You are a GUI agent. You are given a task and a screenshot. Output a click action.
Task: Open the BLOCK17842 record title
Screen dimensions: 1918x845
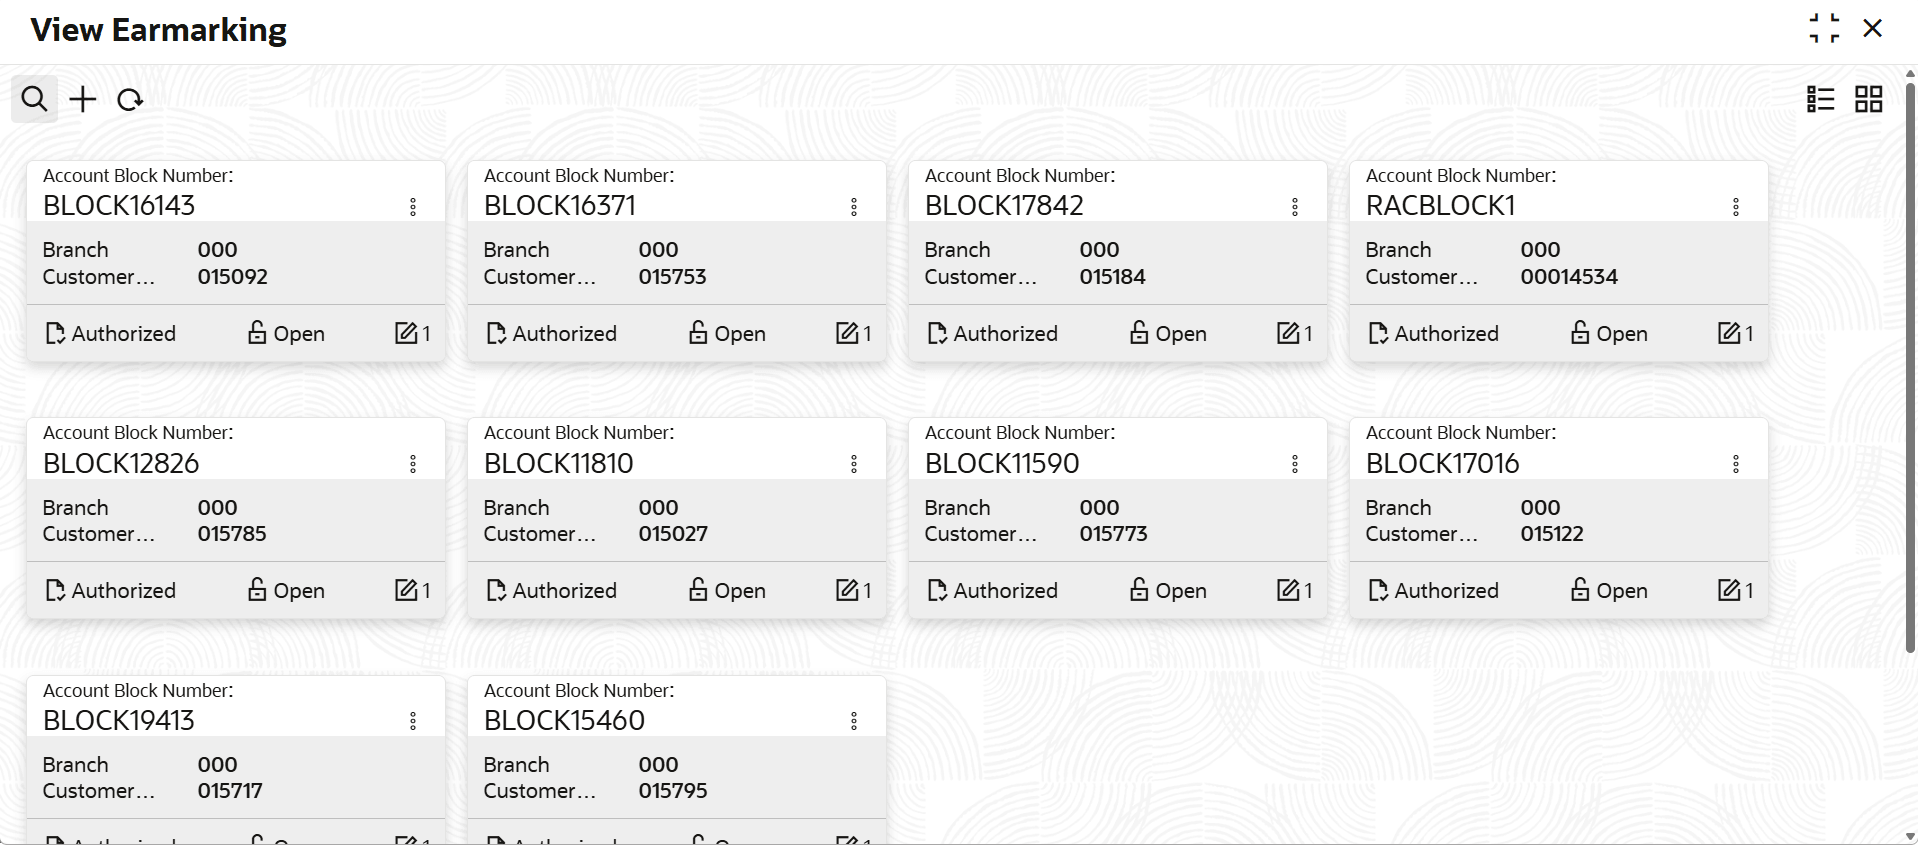click(1004, 205)
